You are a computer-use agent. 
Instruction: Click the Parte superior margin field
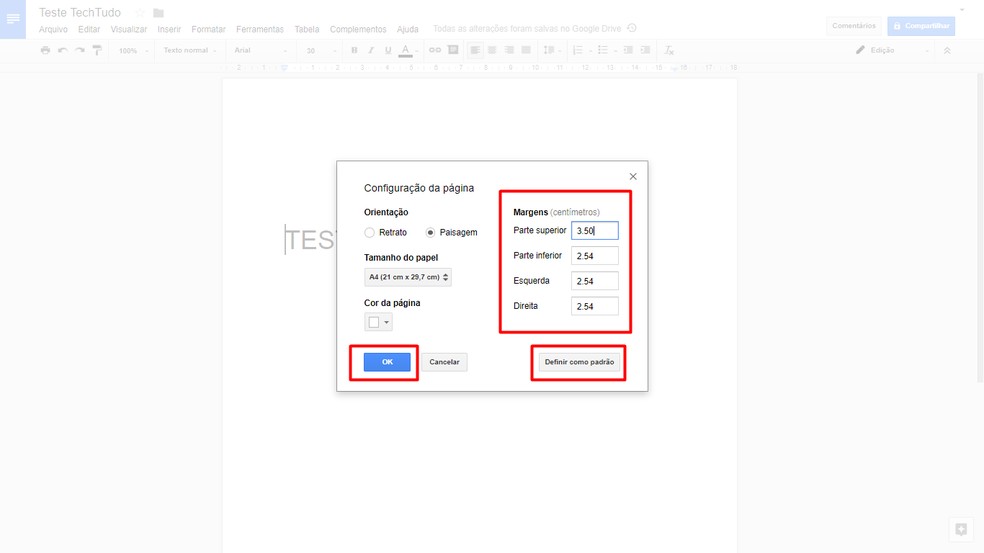click(x=595, y=231)
